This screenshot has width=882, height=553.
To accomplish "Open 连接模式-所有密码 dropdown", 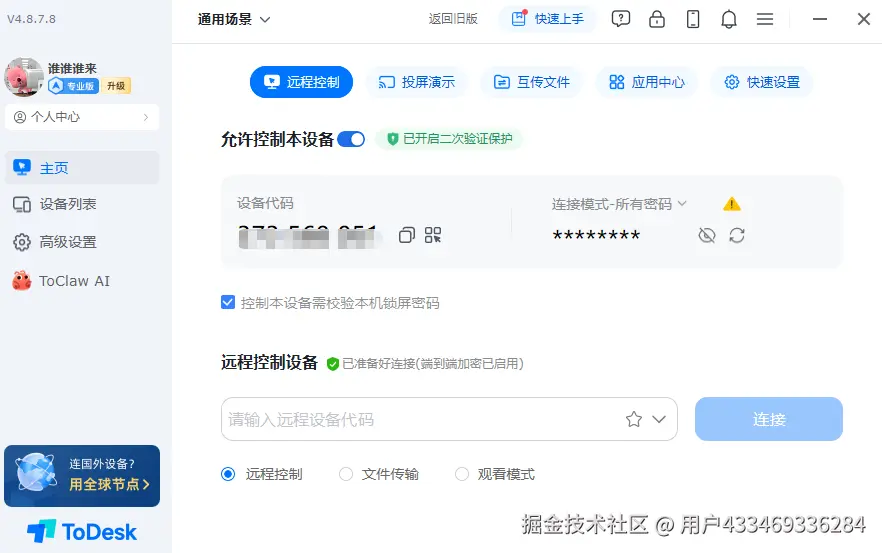I will tap(619, 204).
